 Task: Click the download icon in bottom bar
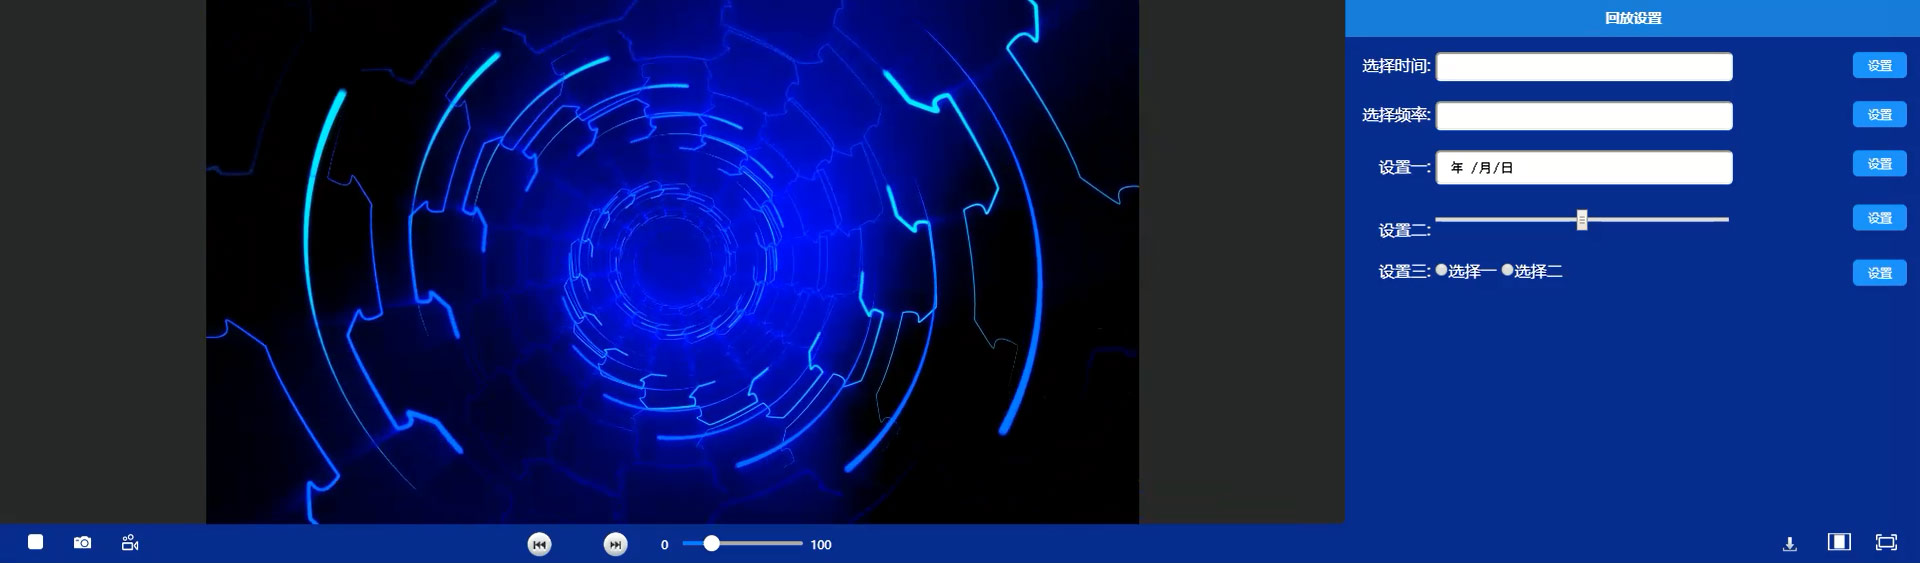pos(1790,543)
